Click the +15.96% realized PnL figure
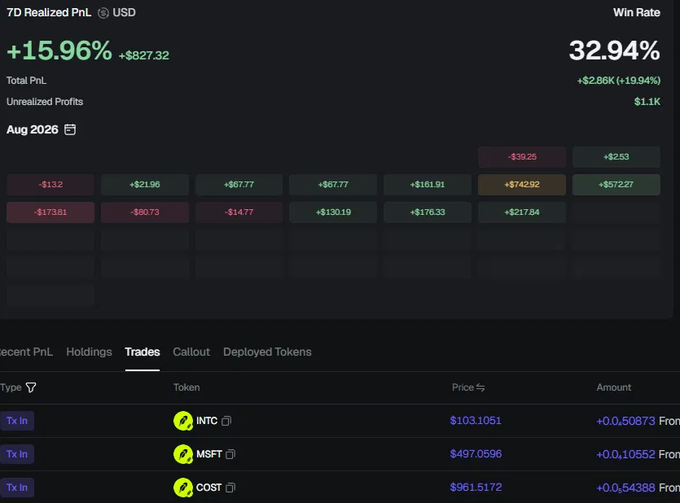Image resolution: width=680 pixels, height=503 pixels. [x=59, y=50]
